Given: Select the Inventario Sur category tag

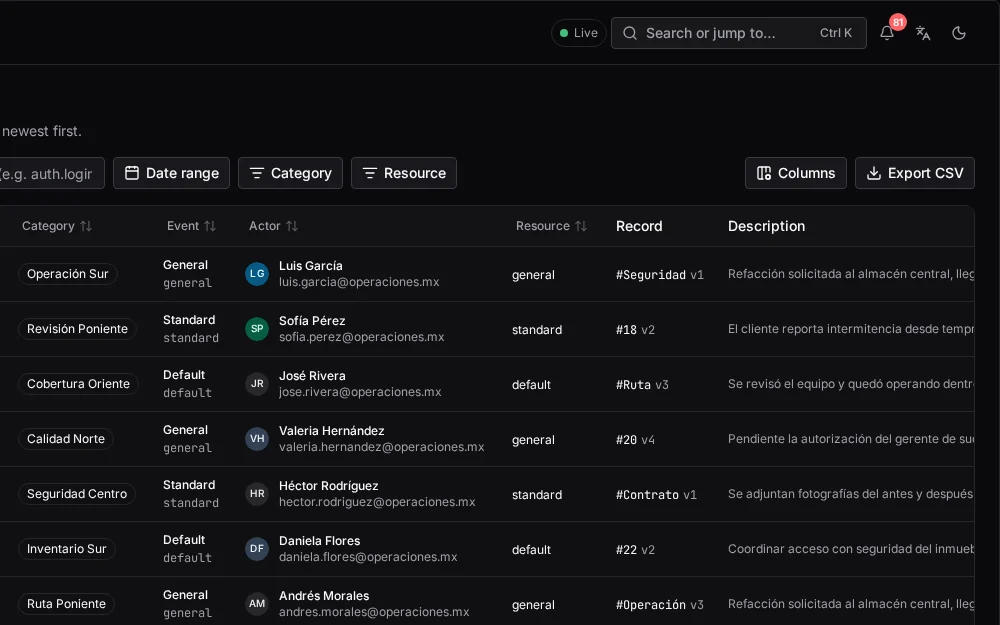Looking at the screenshot, I should [x=66, y=549].
